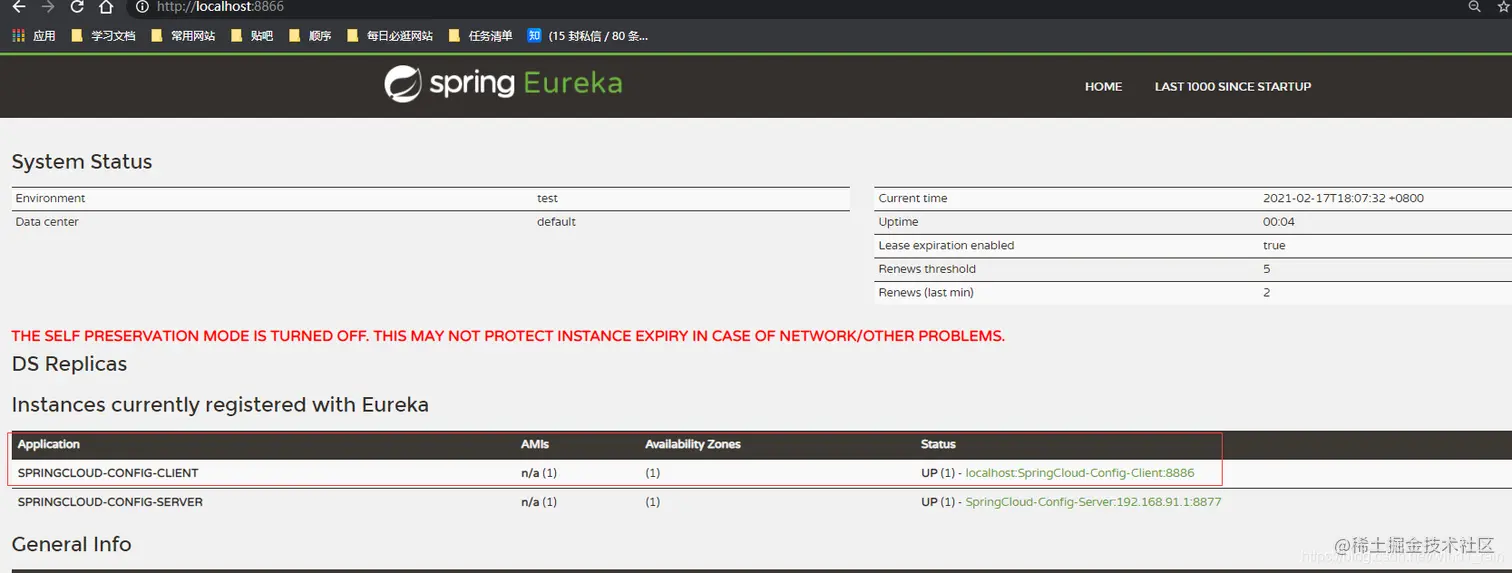Click the DS Replicas heading
The width and height of the screenshot is (1512, 573).
69,364
